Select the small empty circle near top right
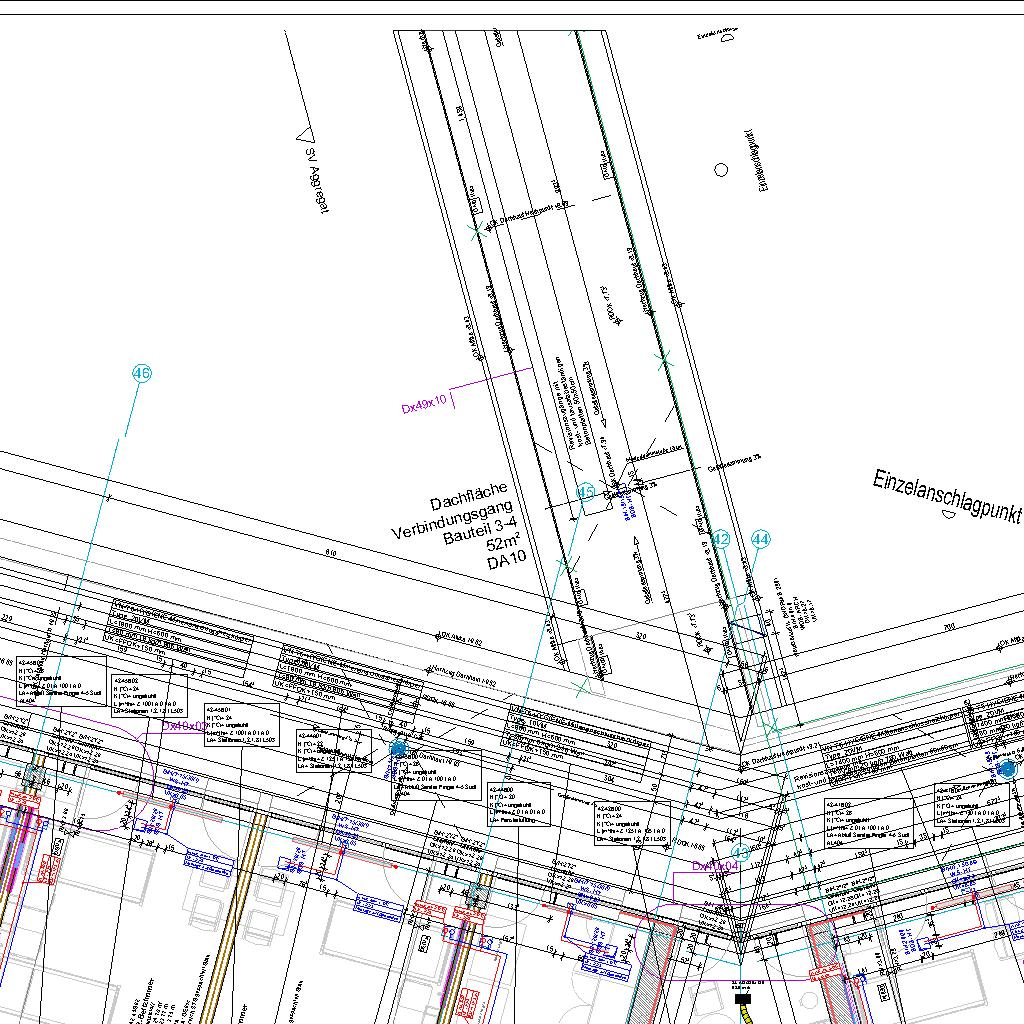 coord(721,170)
